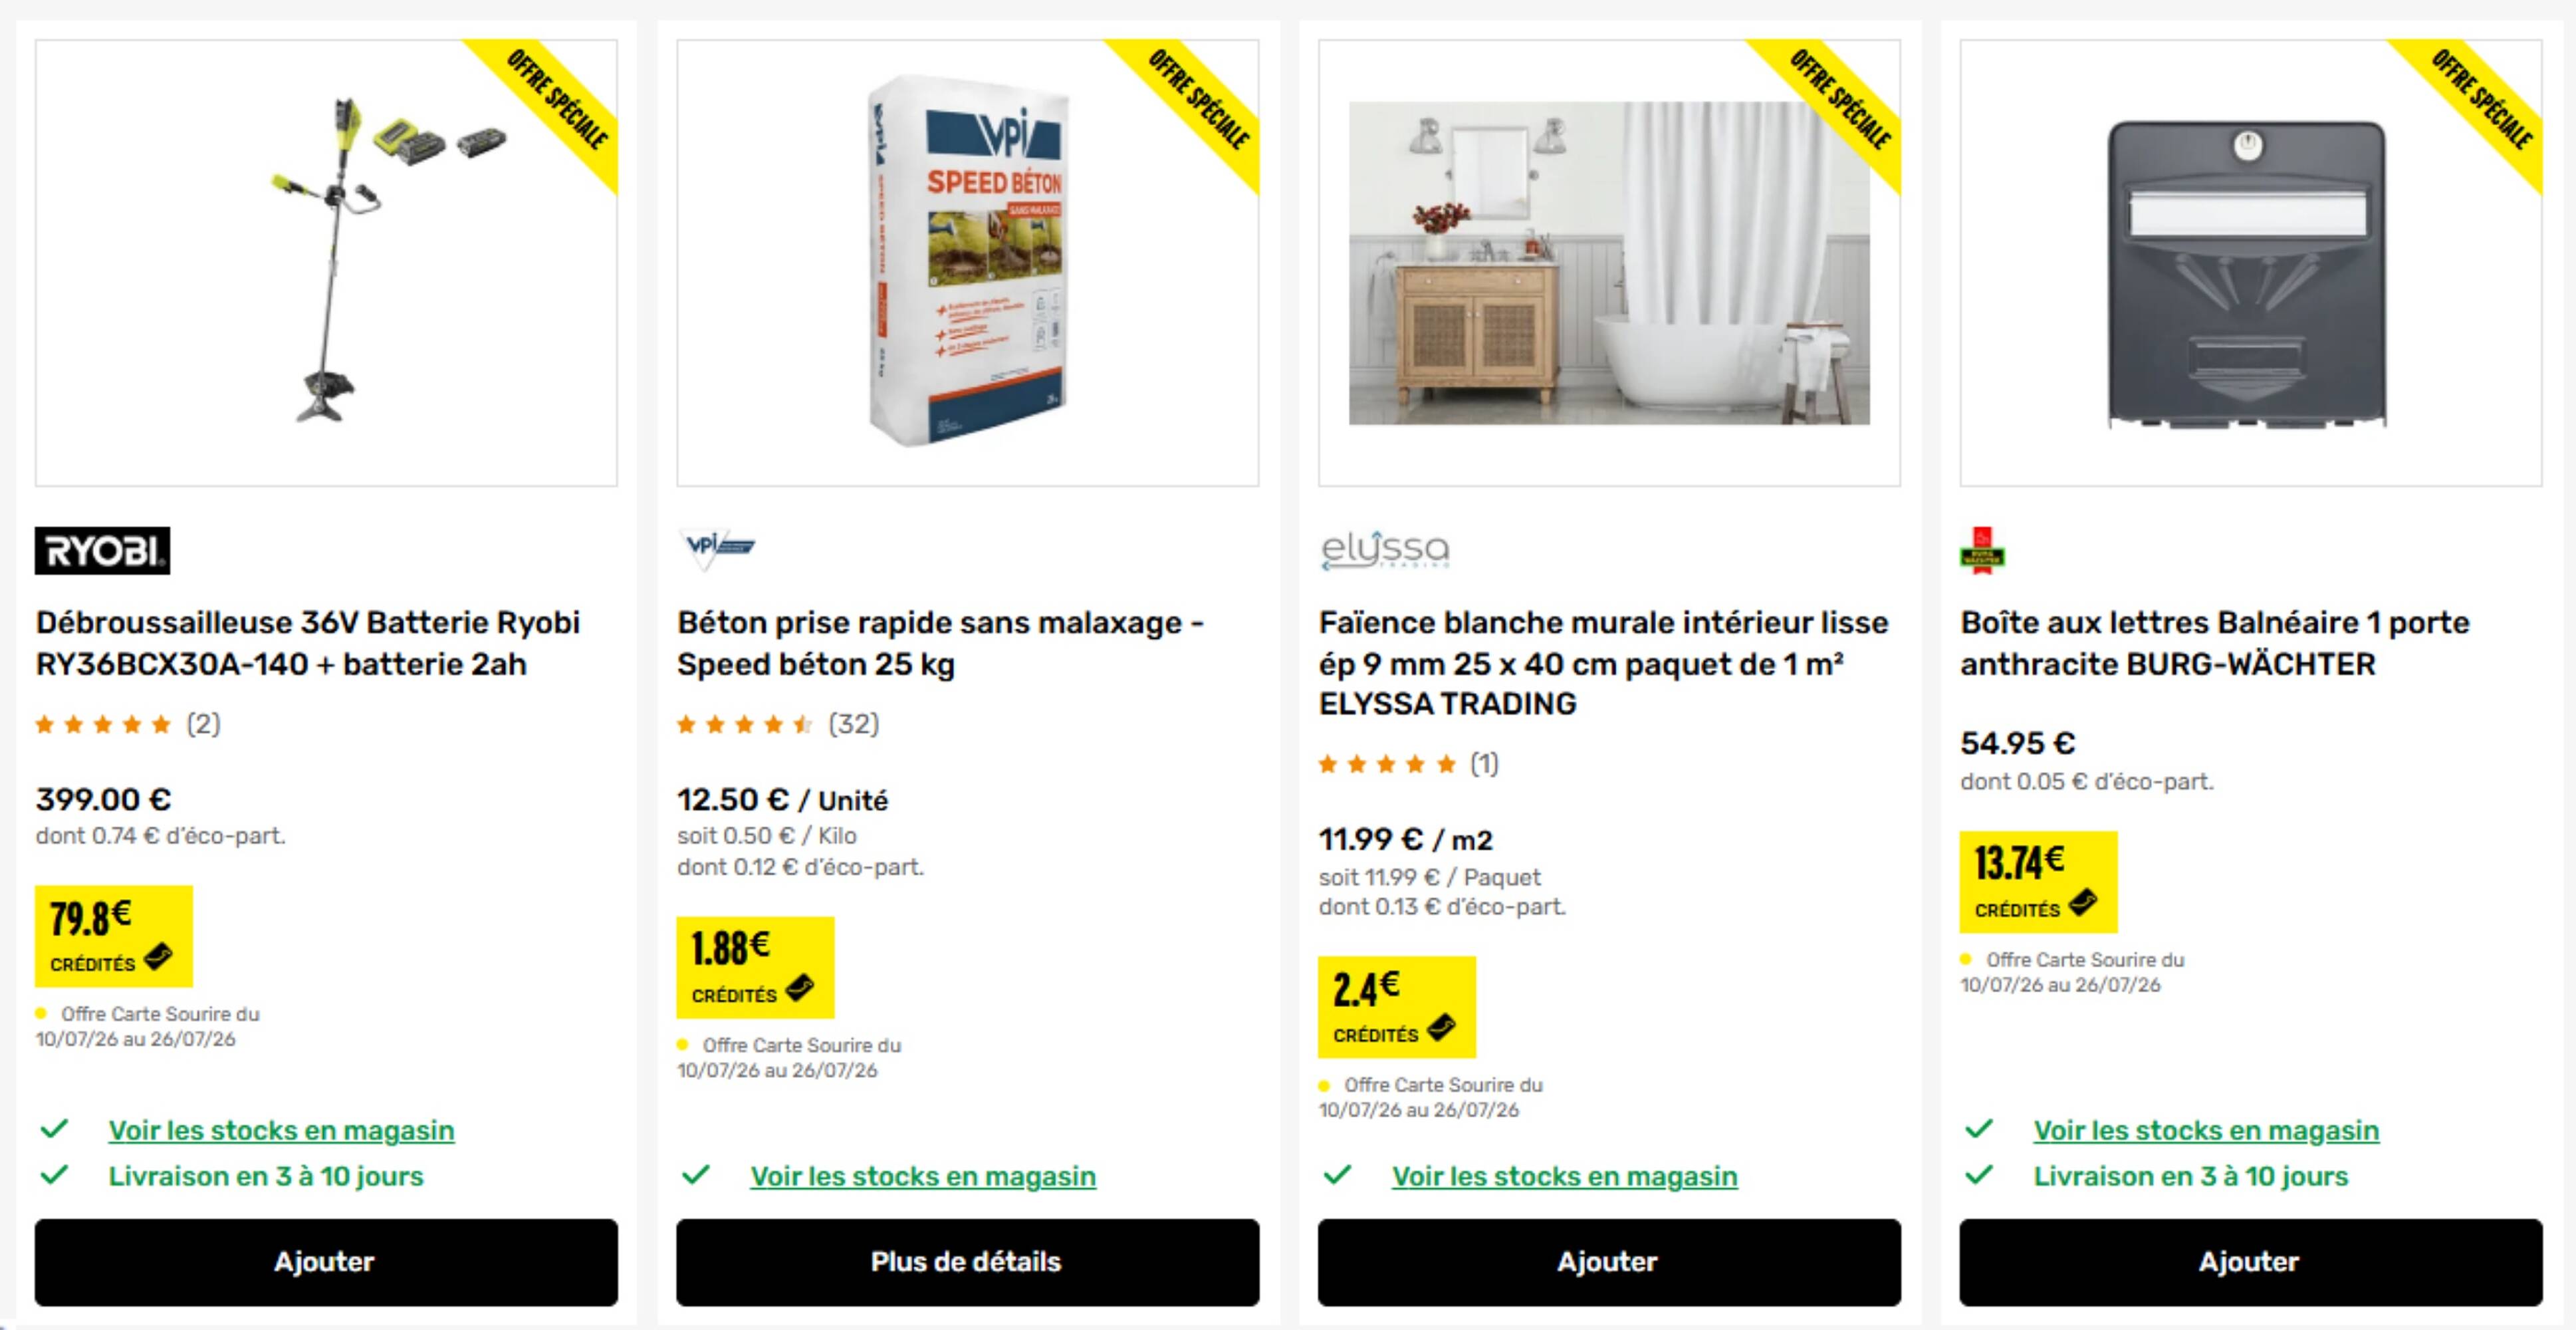Click the 32 reviews star rating
Image resolution: width=2576 pixels, height=1330 pixels.
coord(778,724)
